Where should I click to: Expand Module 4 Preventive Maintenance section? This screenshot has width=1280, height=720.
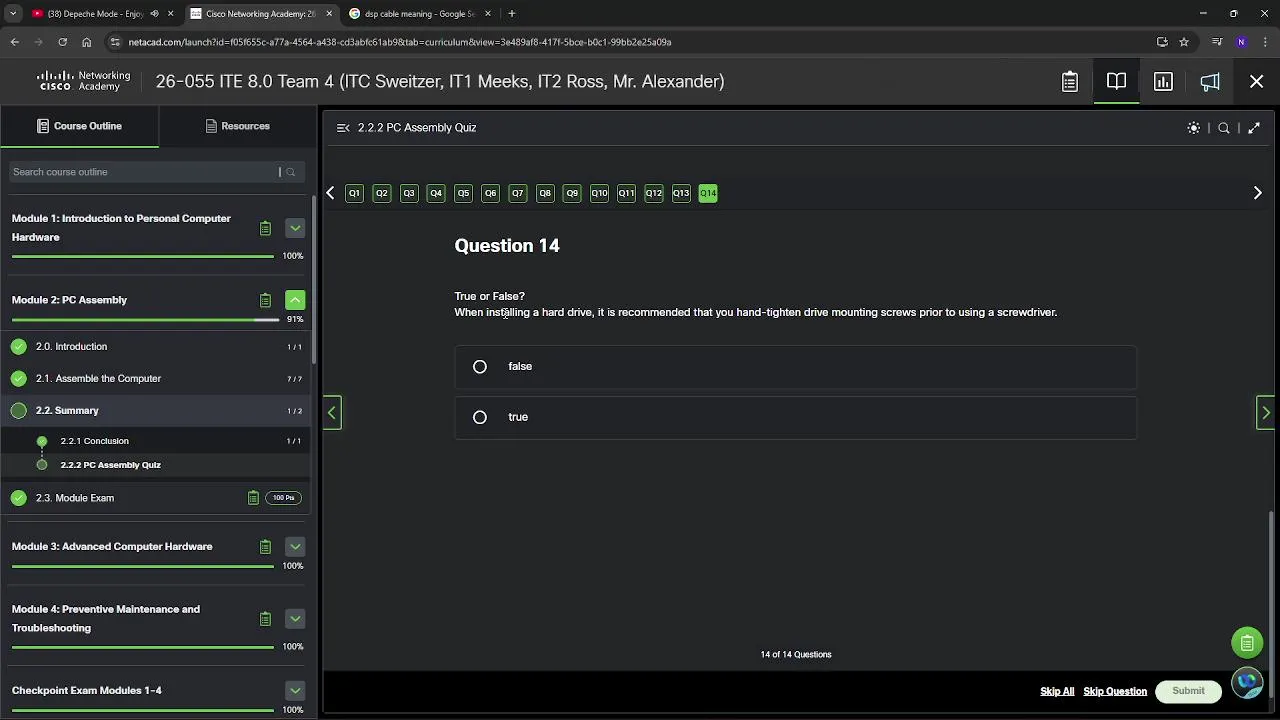pyautogui.click(x=295, y=619)
